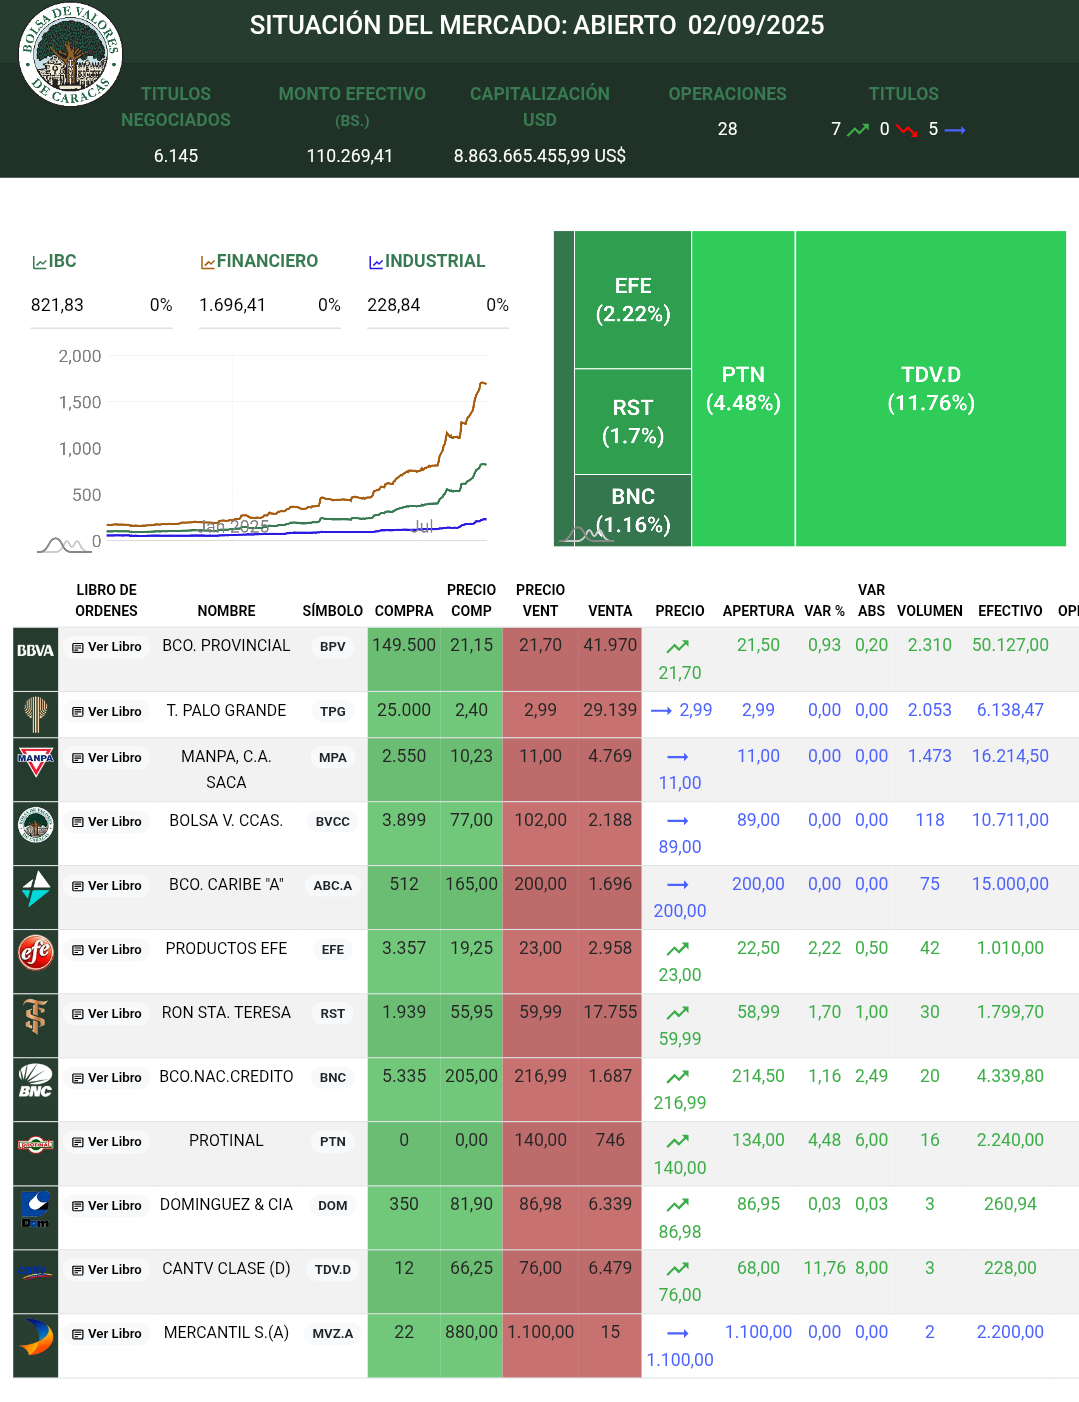Click the FINANCIERO index chart icon
Image resolution: width=1079 pixels, height=1402 pixels.
208,262
